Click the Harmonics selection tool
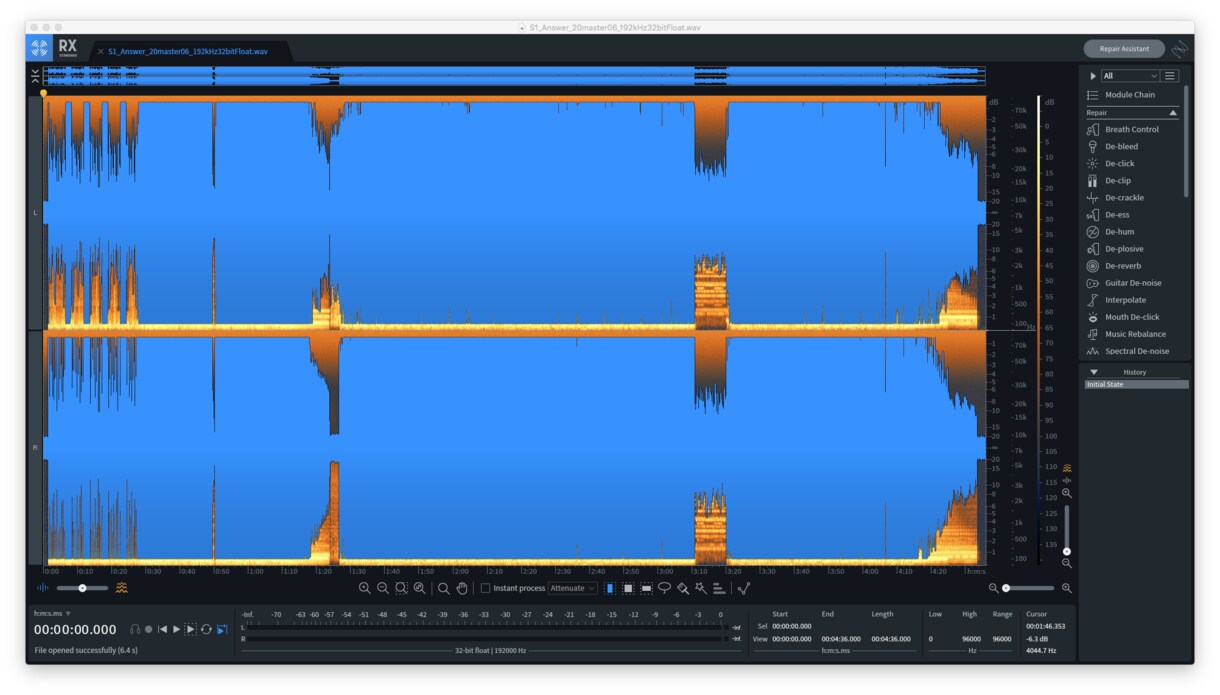This screenshot has height=695, width=1220. point(718,588)
